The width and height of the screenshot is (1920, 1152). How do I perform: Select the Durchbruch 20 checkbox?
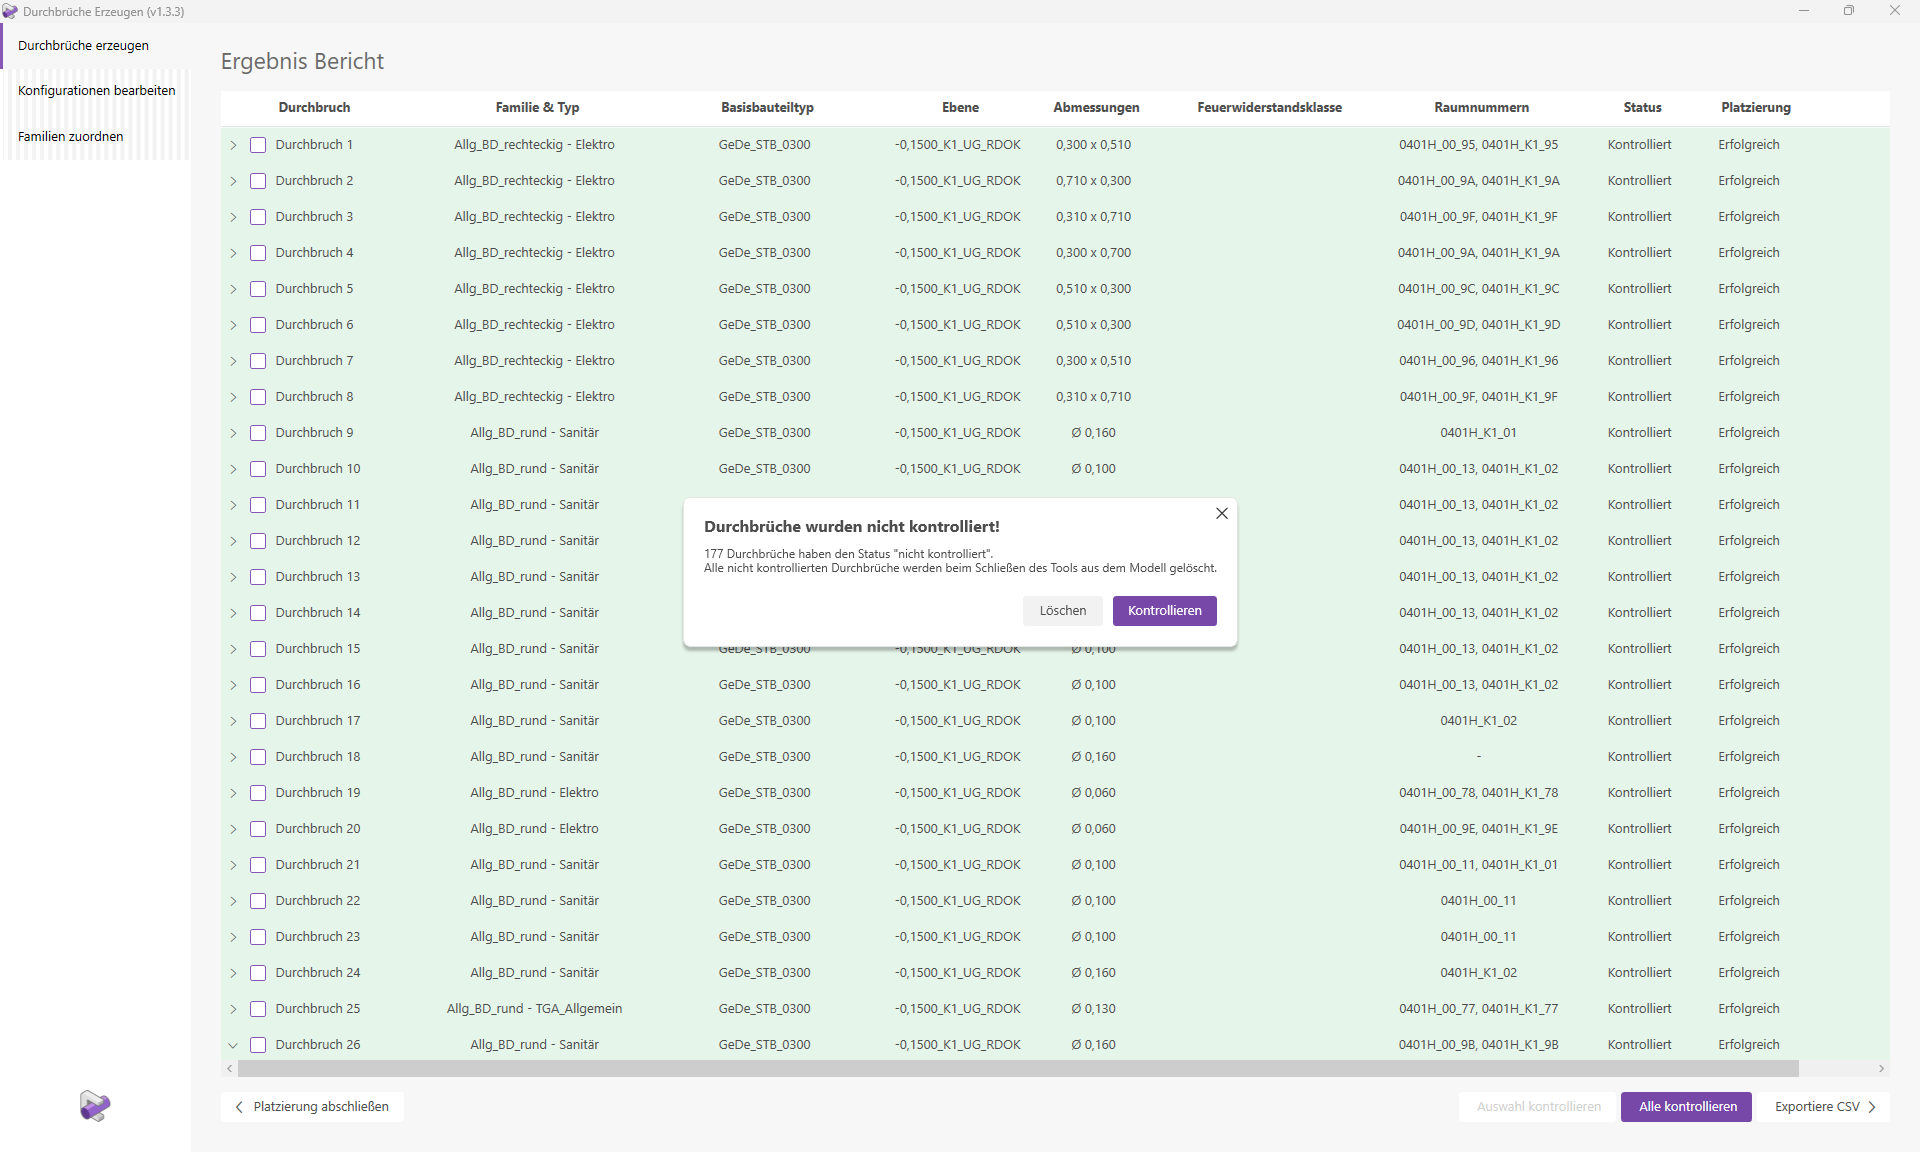(x=258, y=829)
